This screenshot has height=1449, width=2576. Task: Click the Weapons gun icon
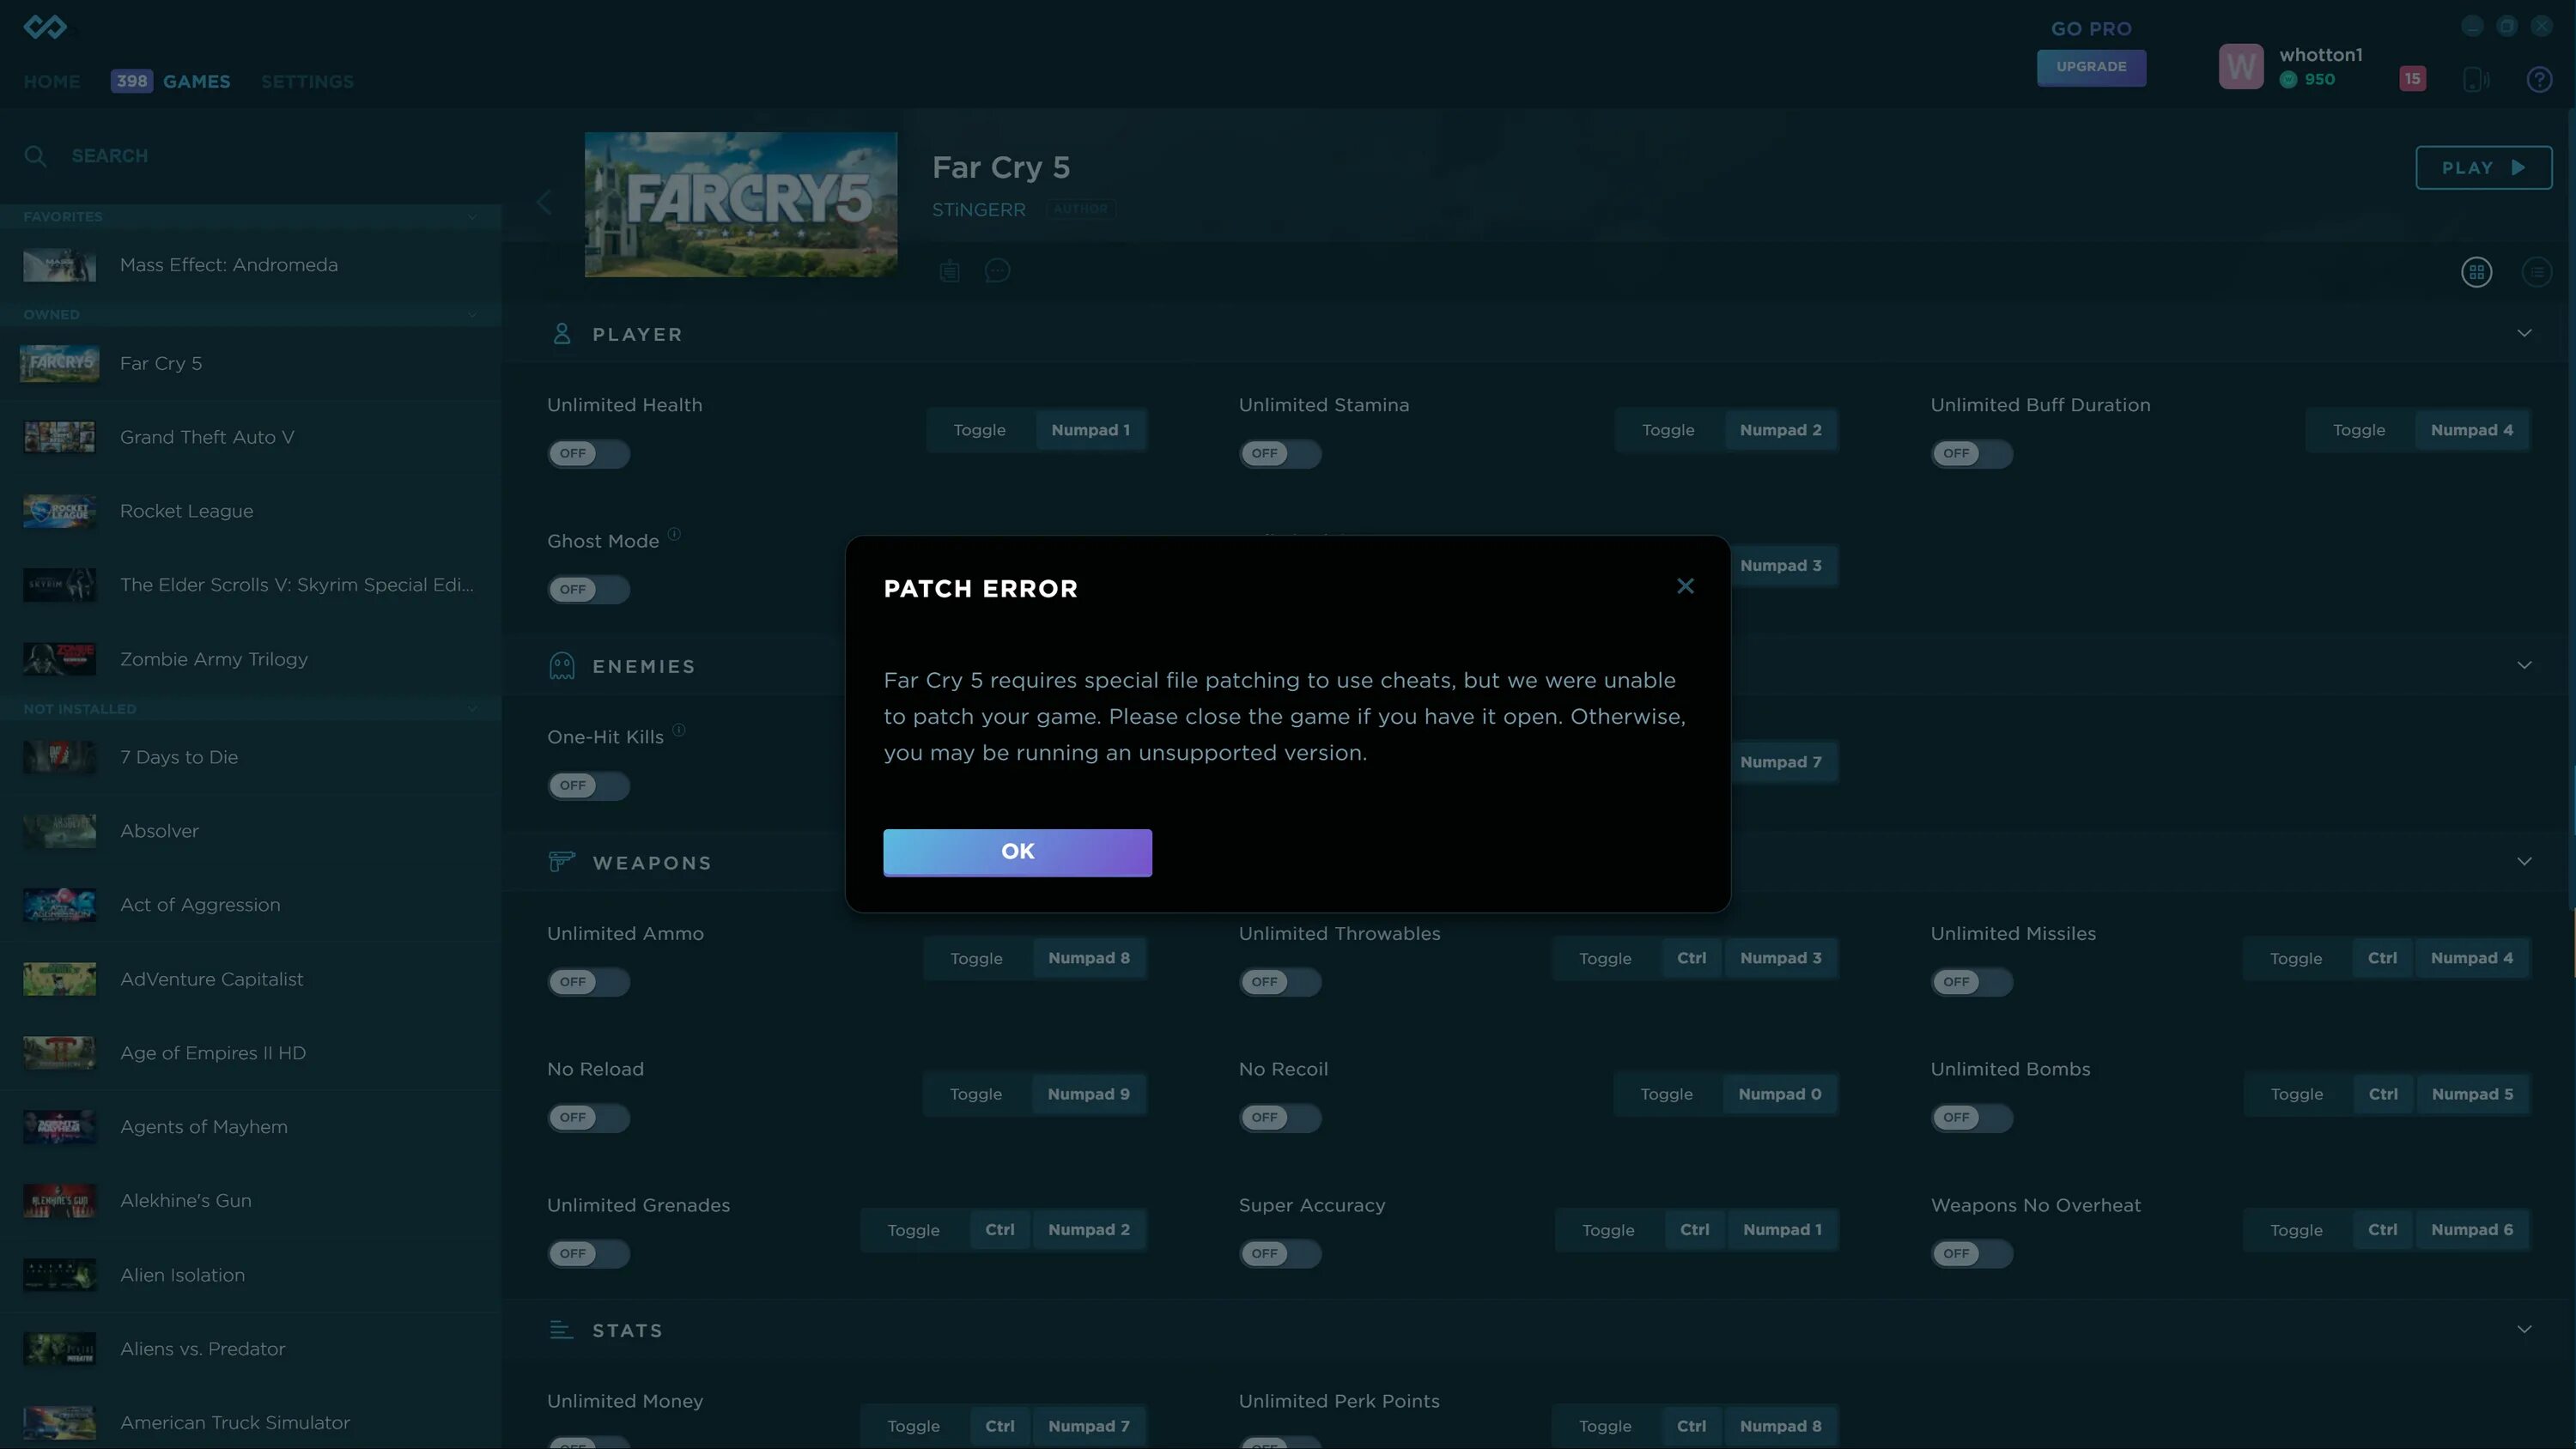[x=562, y=861]
